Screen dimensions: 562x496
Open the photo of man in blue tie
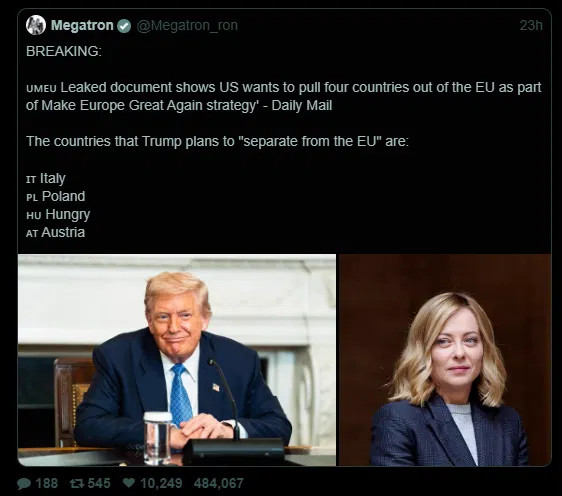point(177,360)
